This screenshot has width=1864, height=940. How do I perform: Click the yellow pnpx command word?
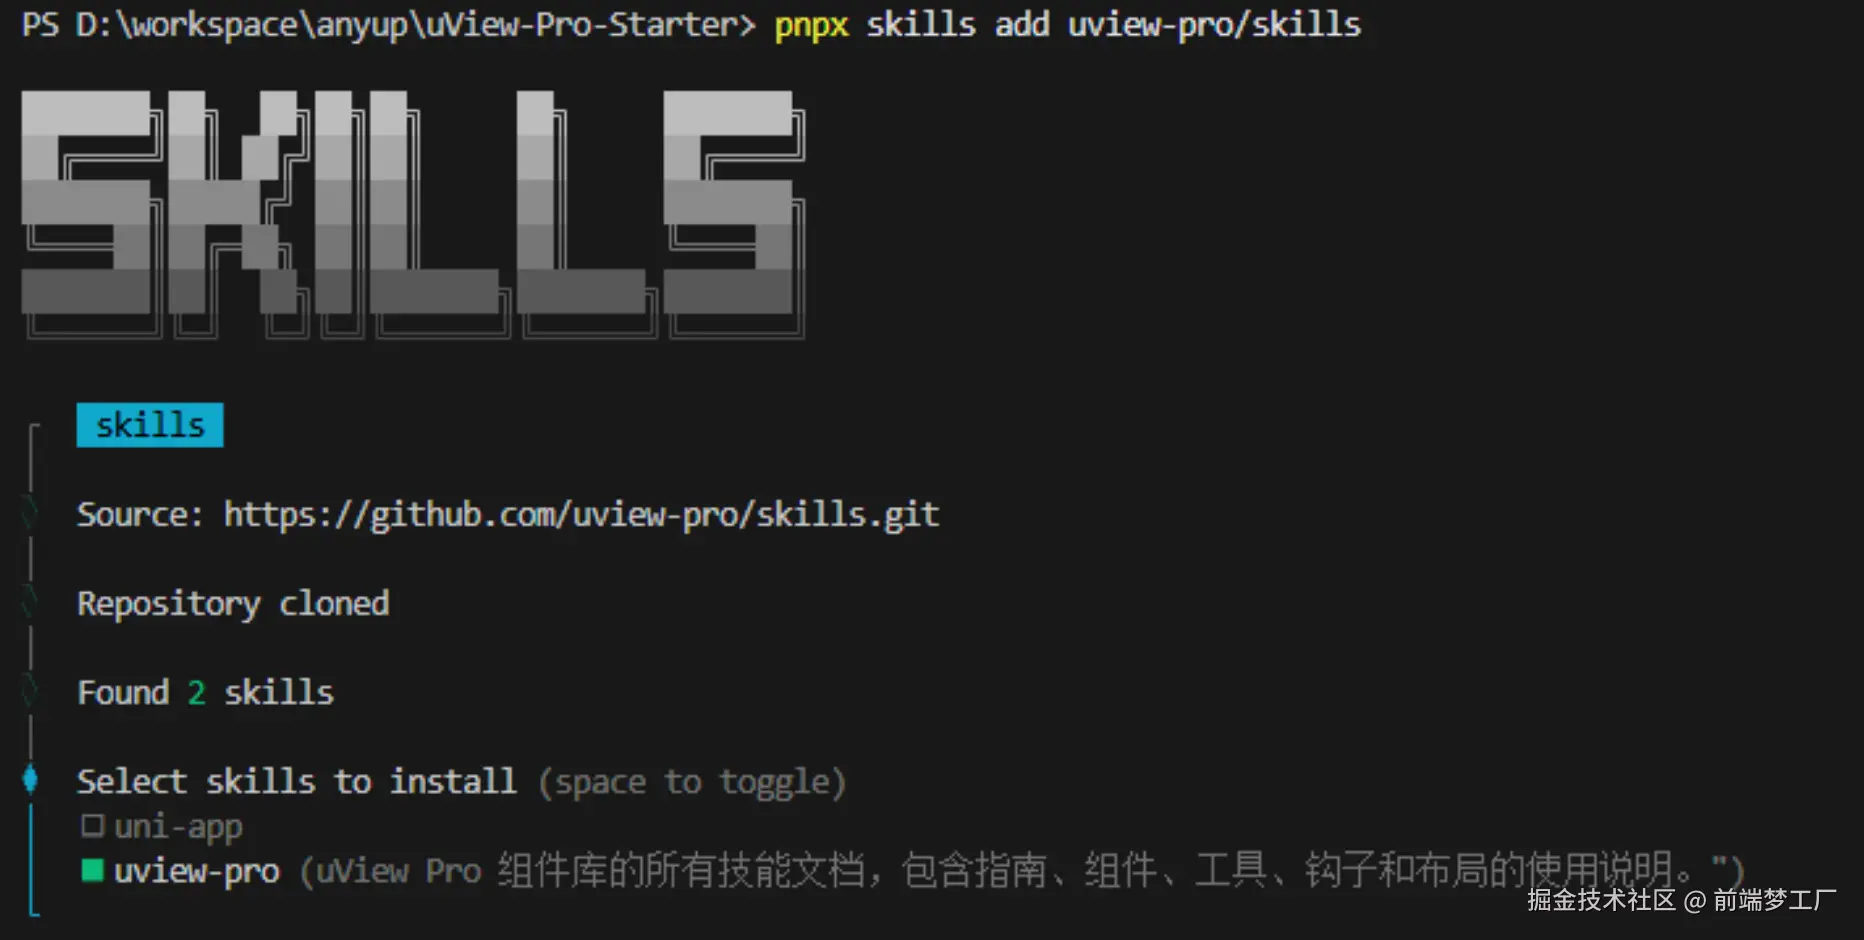(x=811, y=25)
